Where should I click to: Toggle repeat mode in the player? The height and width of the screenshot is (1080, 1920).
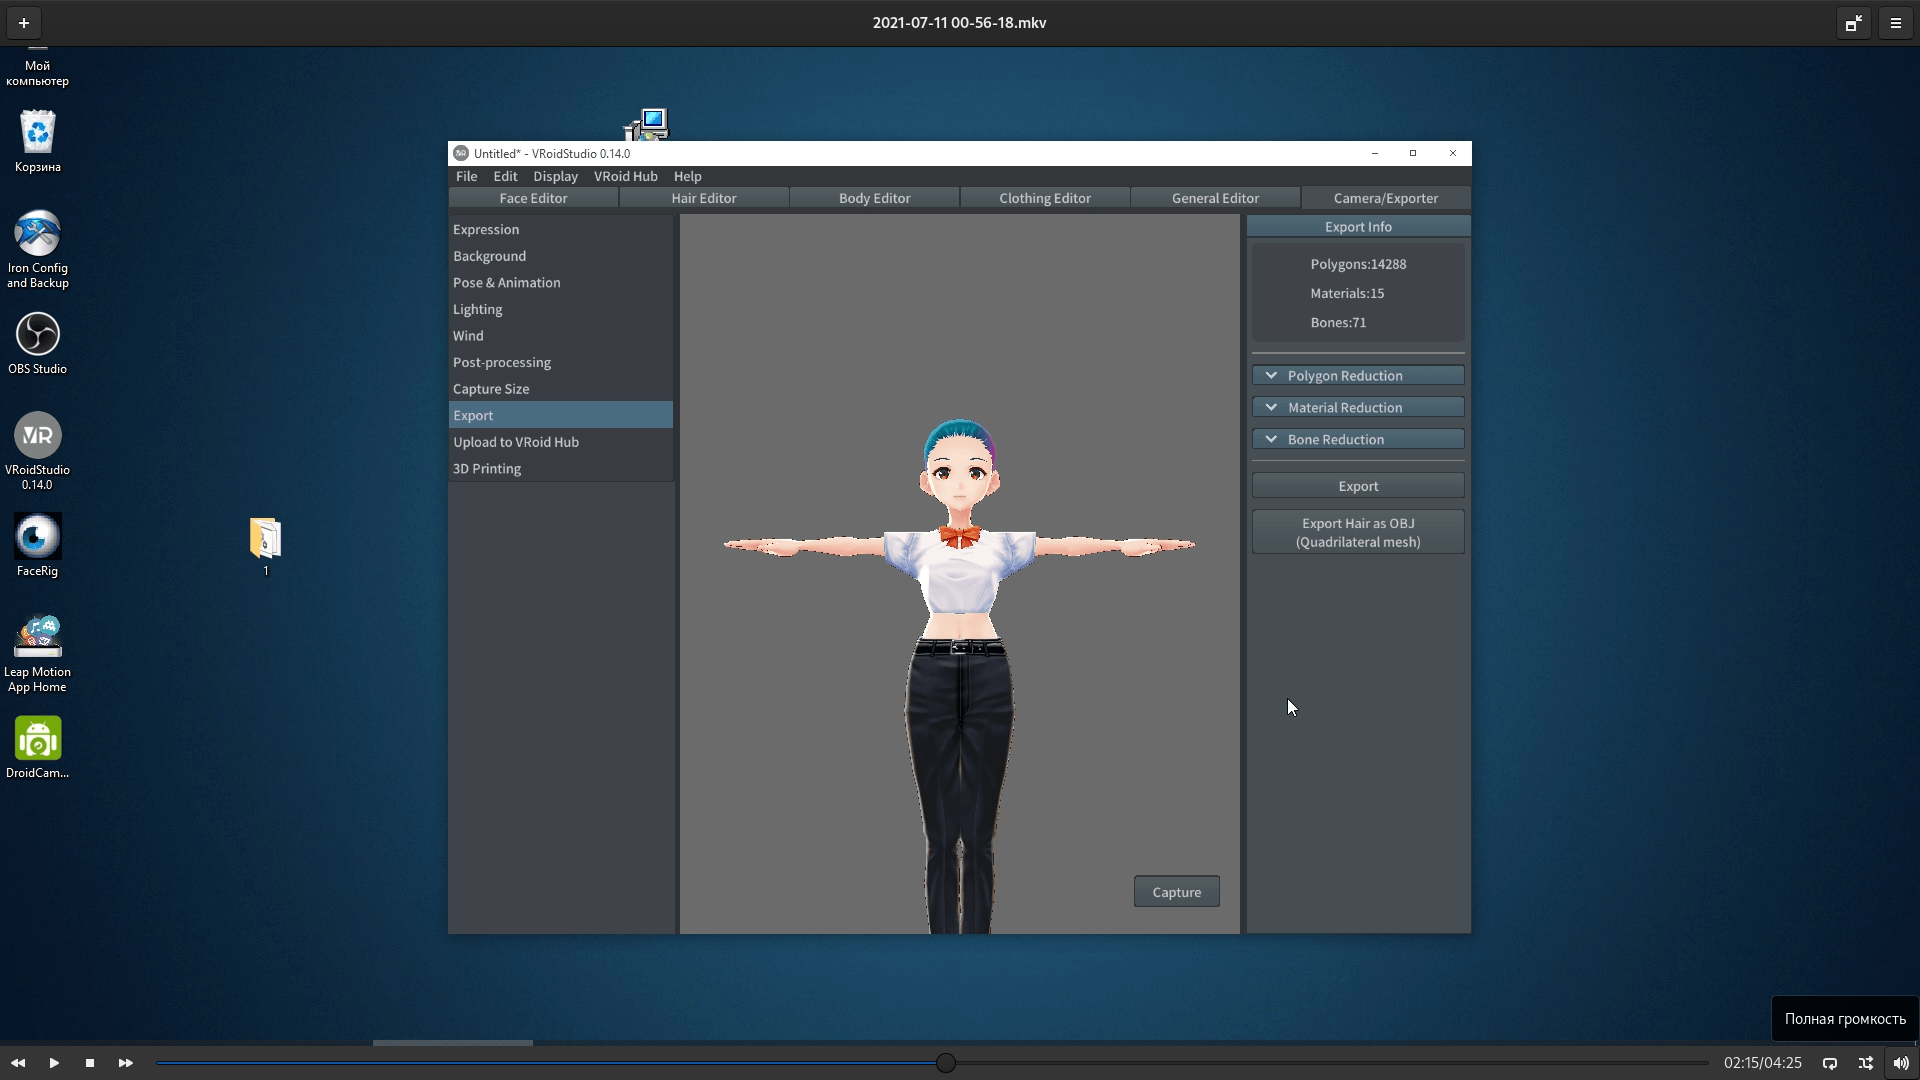[1830, 1063]
